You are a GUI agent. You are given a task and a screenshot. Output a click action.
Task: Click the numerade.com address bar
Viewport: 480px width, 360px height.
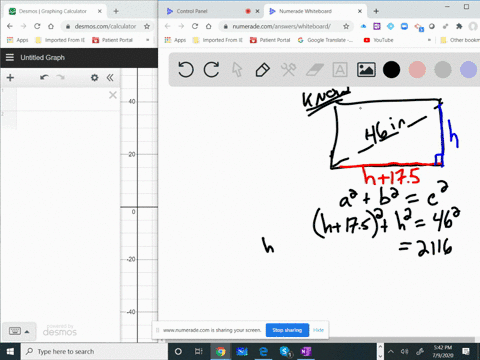pos(282,26)
